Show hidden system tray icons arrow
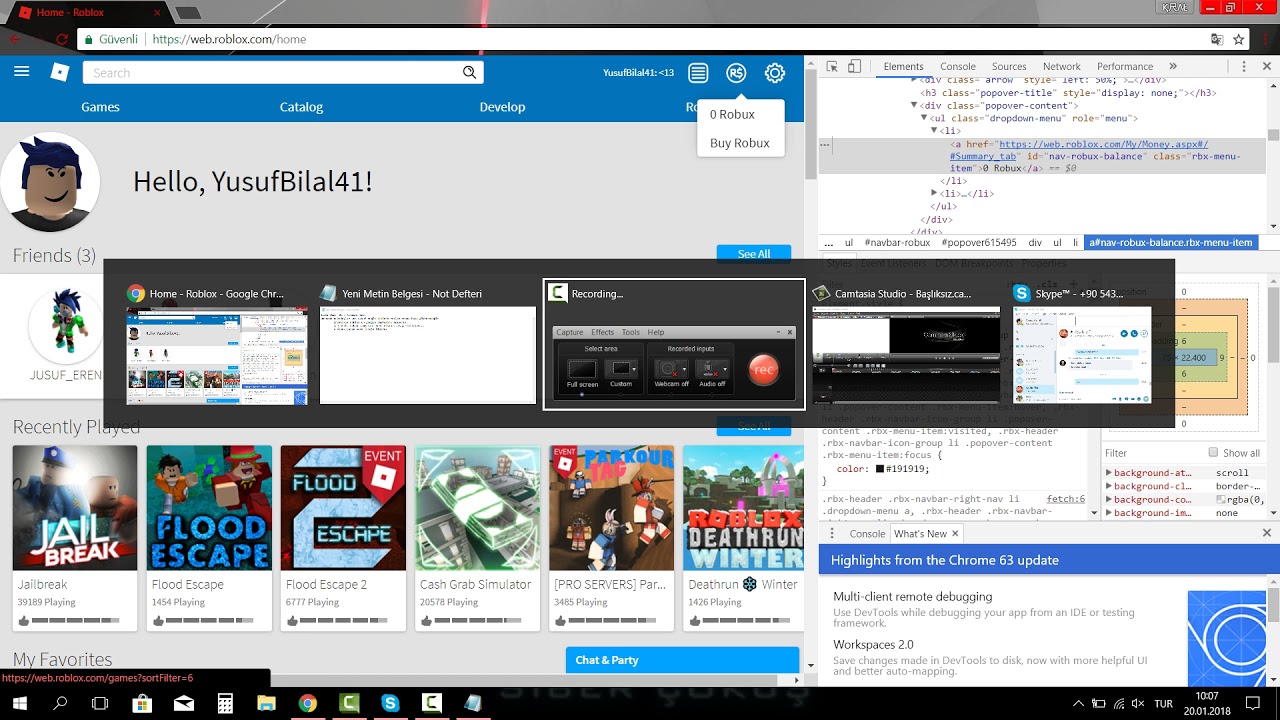The width and height of the screenshot is (1280, 720). (x=1078, y=704)
